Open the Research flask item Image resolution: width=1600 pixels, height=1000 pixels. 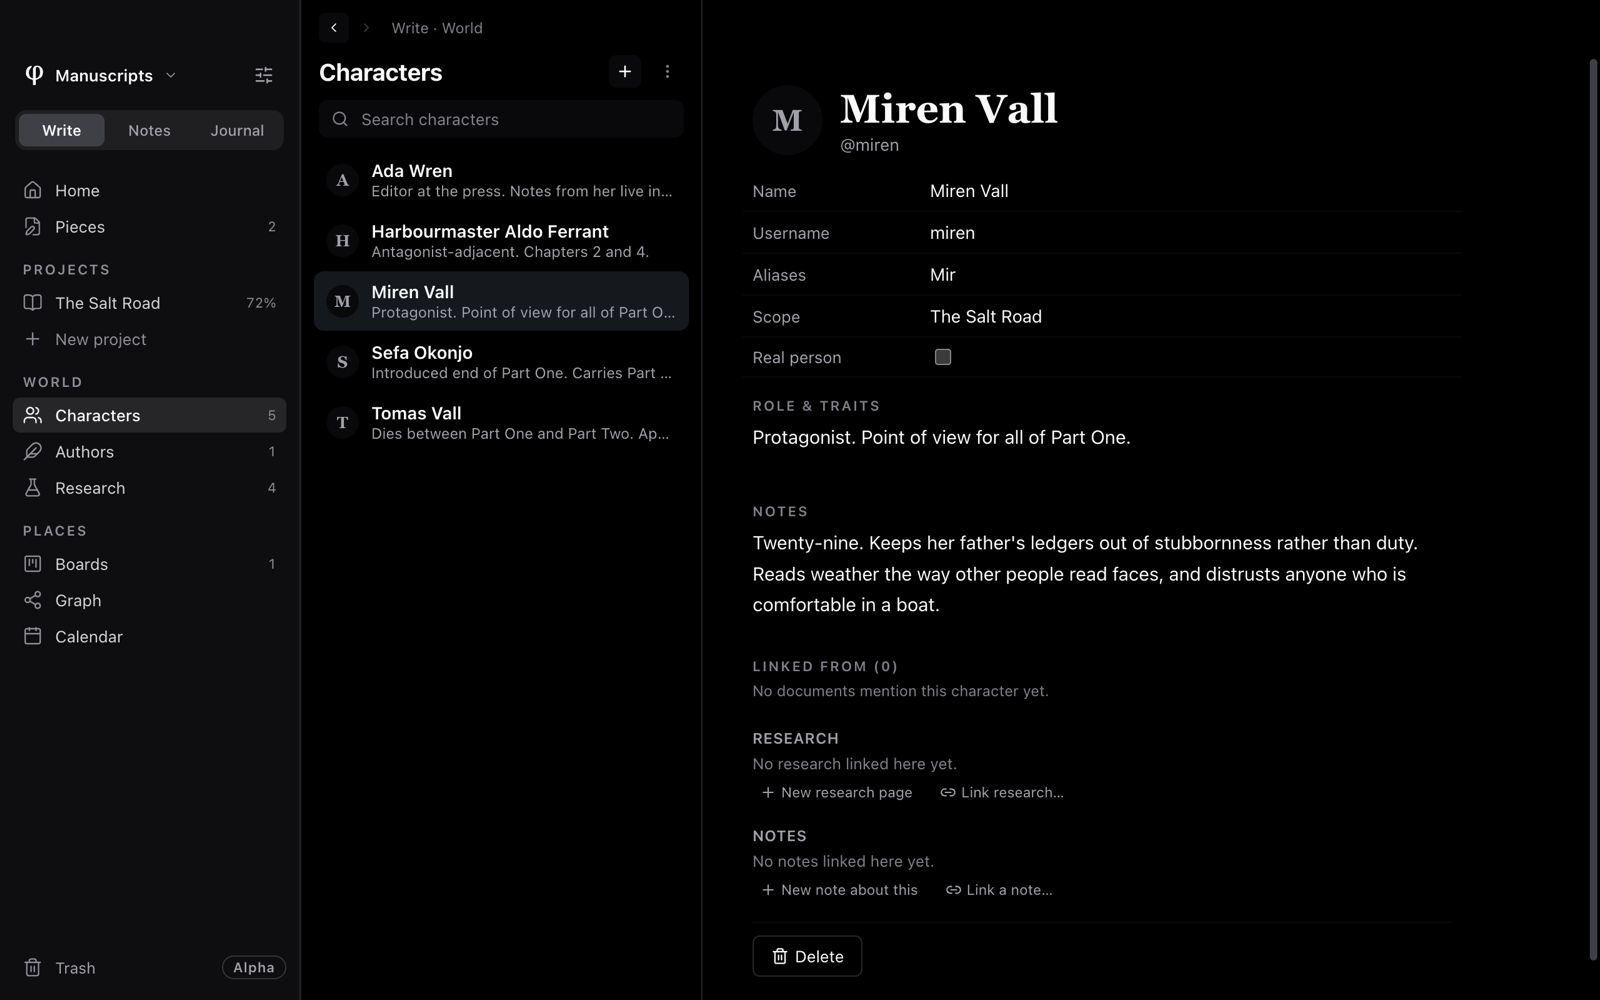pyautogui.click(x=150, y=488)
